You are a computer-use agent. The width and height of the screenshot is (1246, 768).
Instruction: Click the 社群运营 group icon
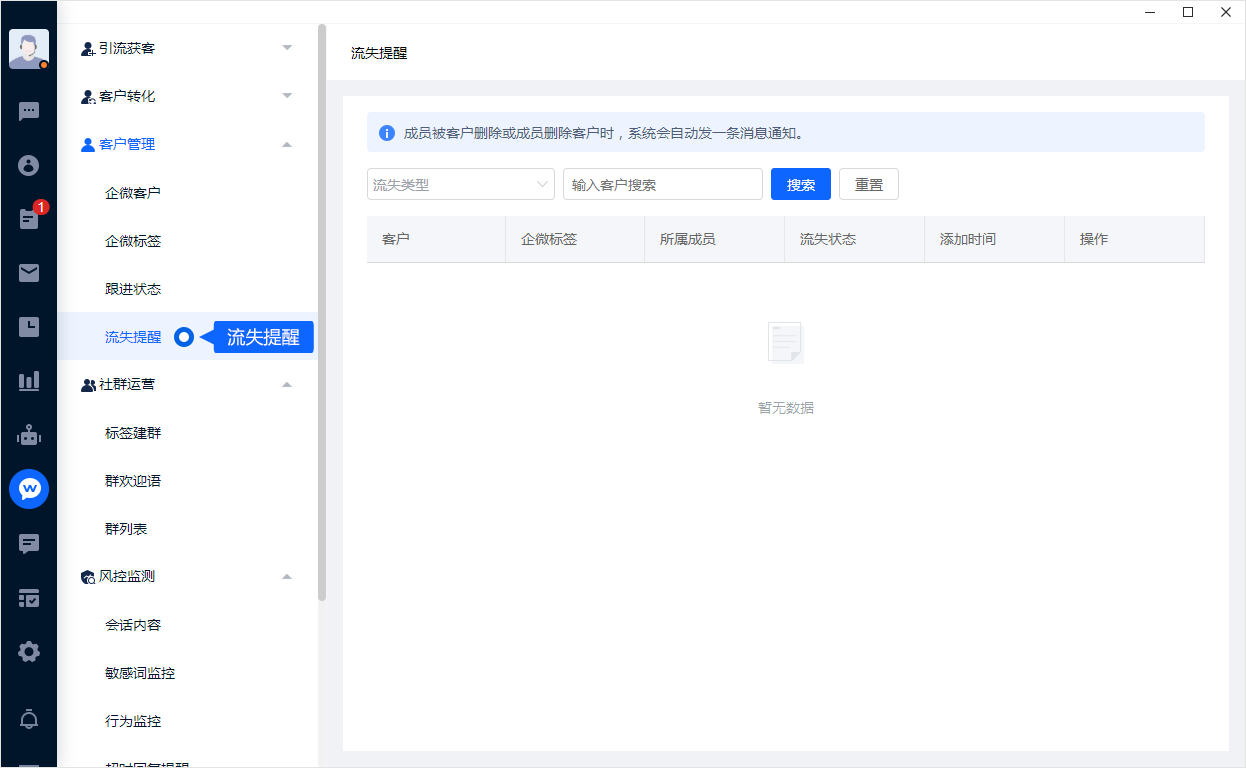(88, 385)
